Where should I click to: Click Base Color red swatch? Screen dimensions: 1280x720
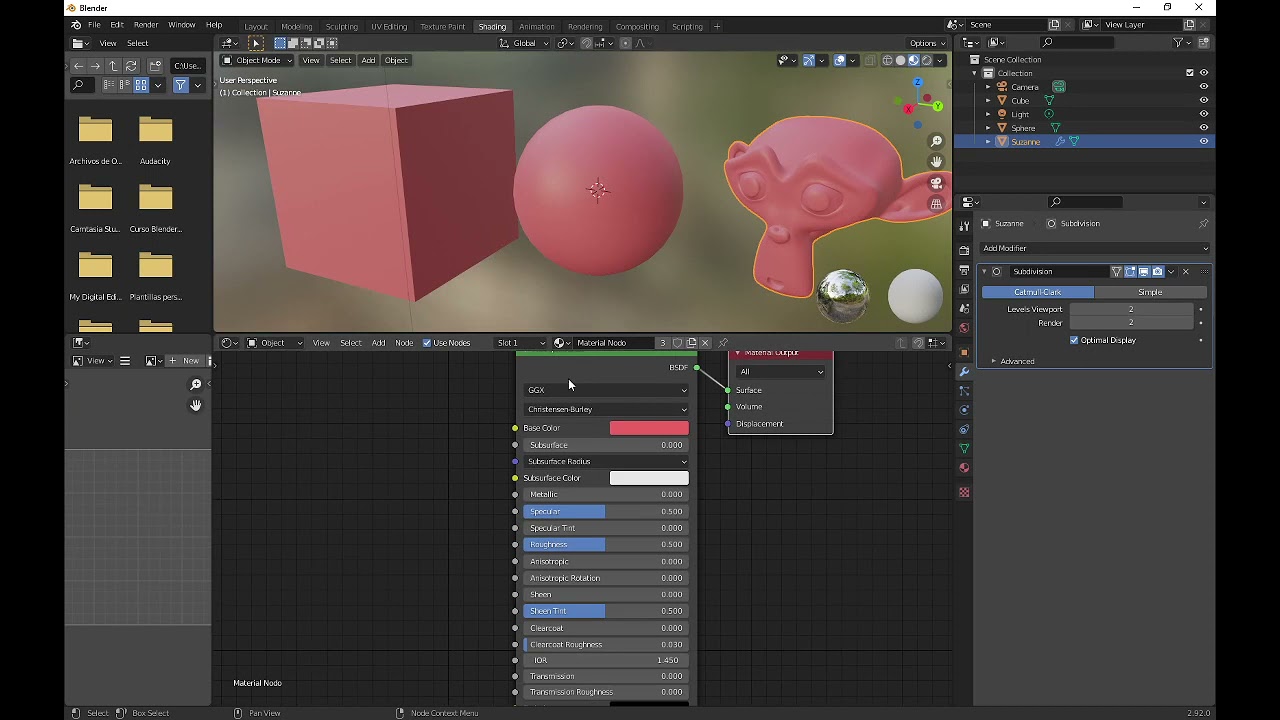649,428
